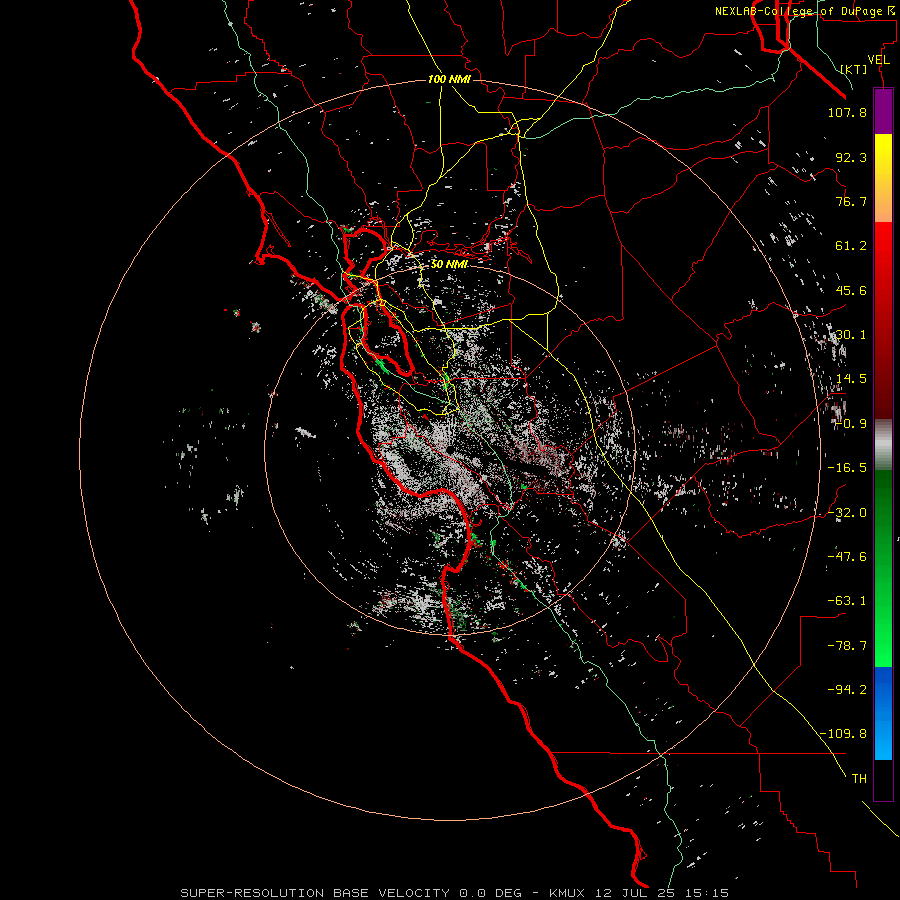Viewport: 900px width, 900px height.
Task: Click the 76.7 velocity scale value
Action: click(x=851, y=201)
